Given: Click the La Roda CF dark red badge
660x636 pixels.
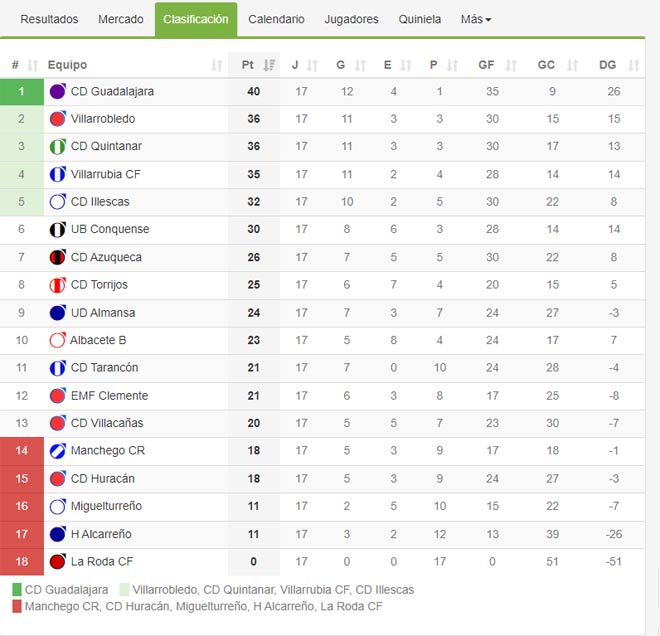Looking at the screenshot, I should point(57,561).
